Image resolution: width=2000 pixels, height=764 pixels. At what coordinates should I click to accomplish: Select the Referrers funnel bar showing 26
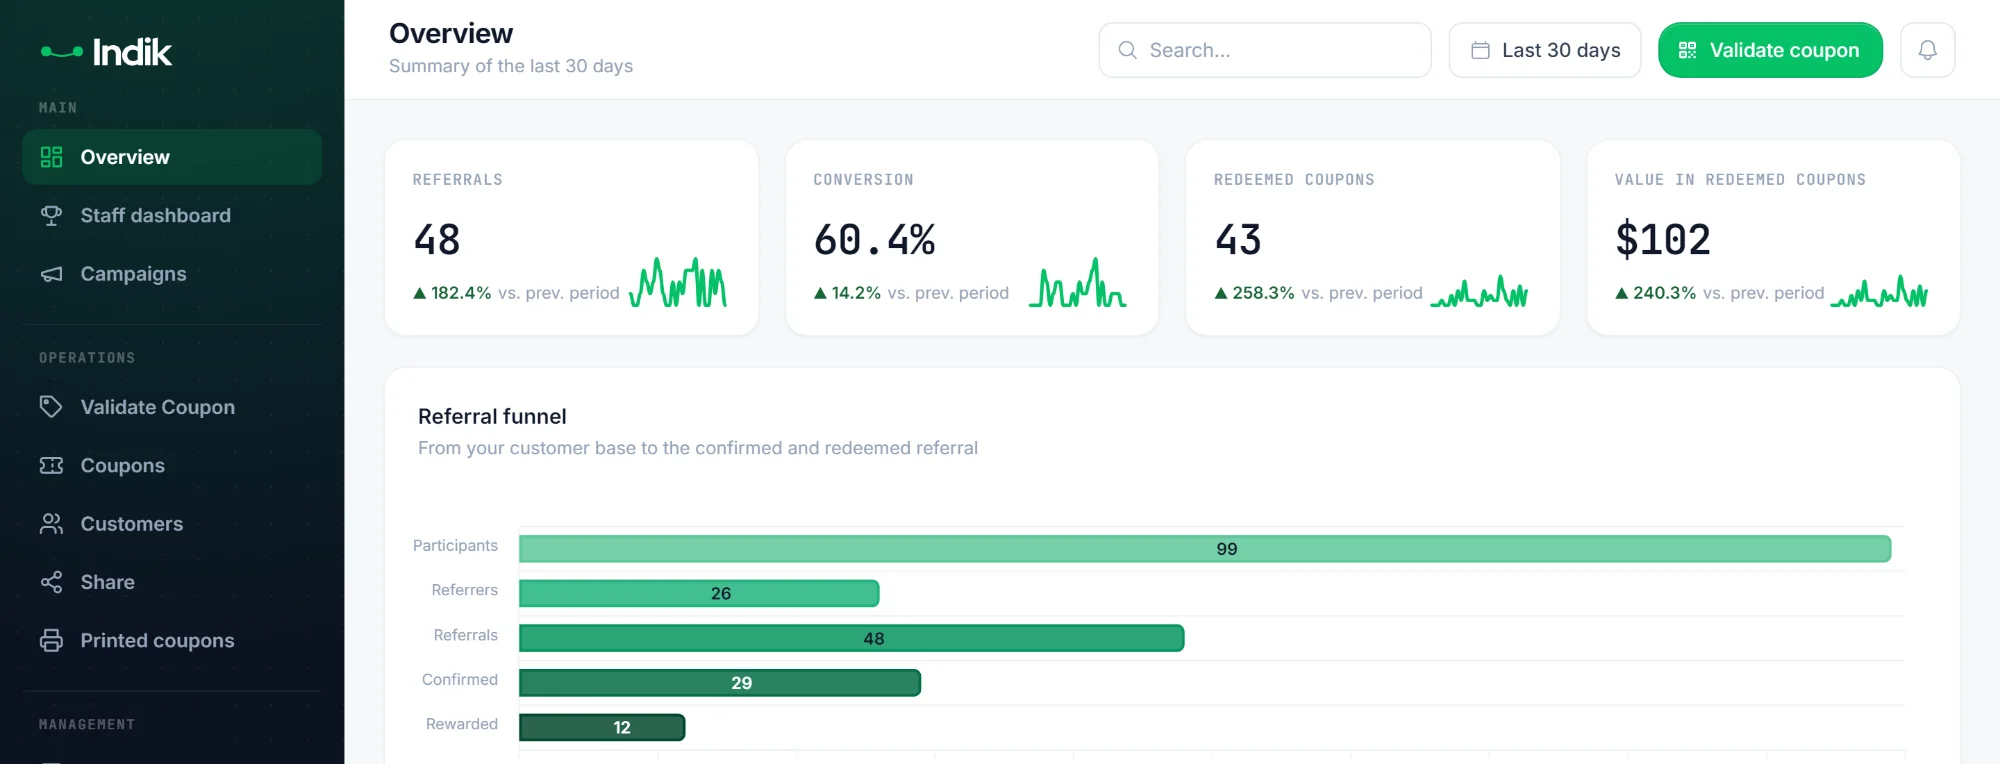click(699, 593)
